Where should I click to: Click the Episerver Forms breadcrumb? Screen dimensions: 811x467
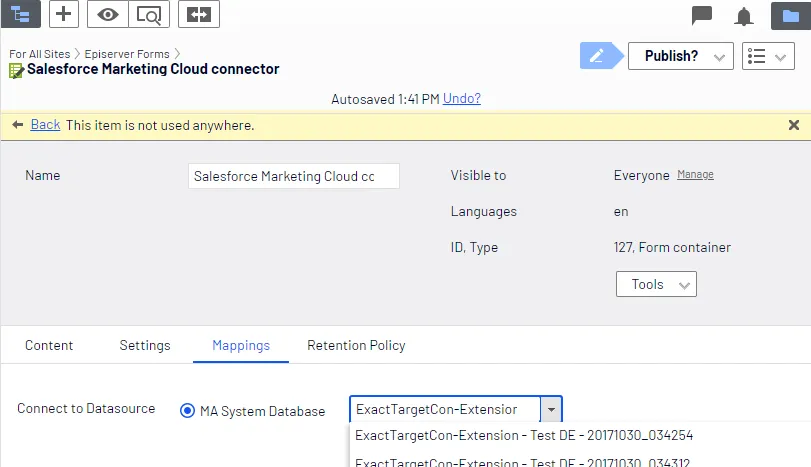[127, 54]
